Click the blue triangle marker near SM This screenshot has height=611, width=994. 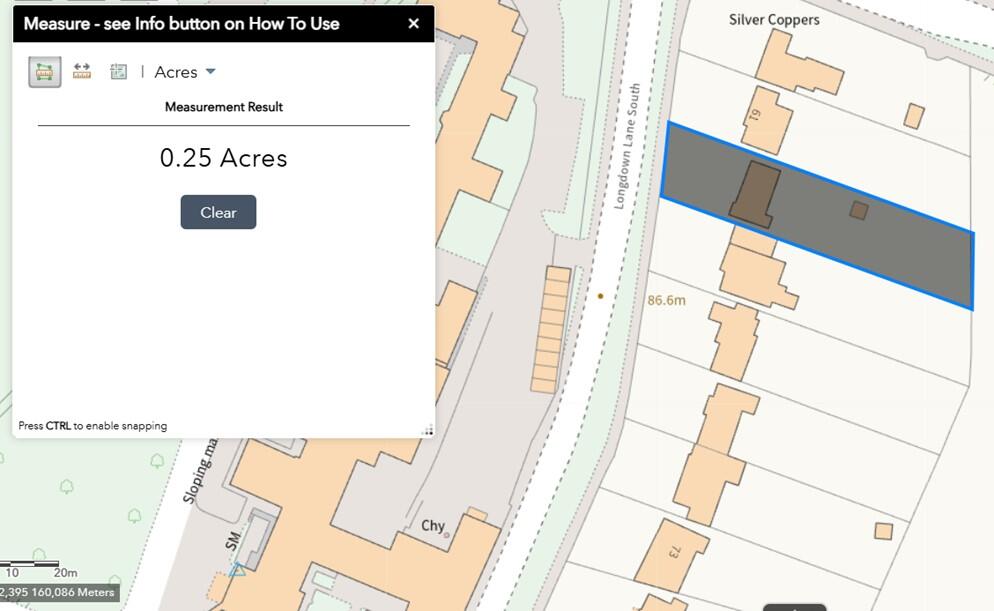237,570
